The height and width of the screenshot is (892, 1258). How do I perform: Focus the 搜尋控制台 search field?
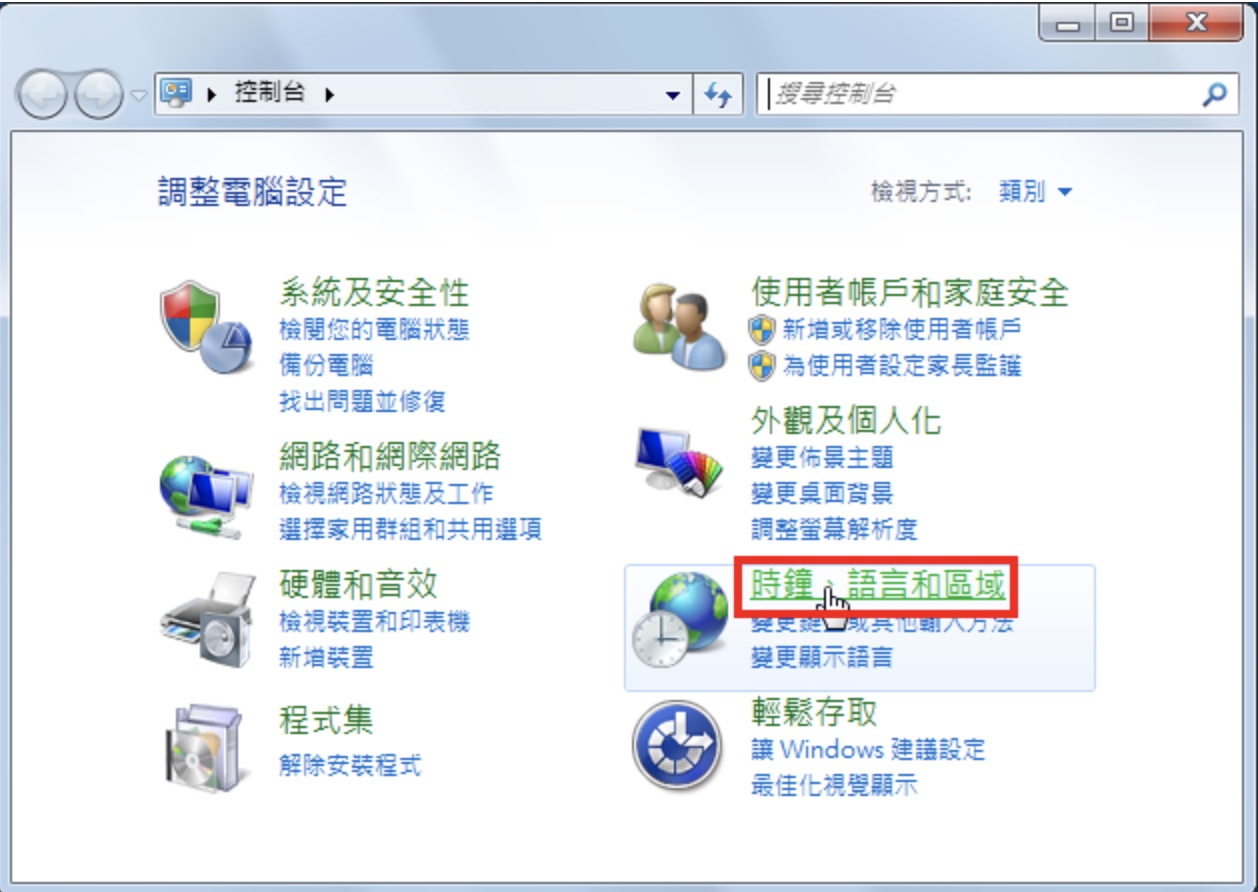tap(980, 95)
